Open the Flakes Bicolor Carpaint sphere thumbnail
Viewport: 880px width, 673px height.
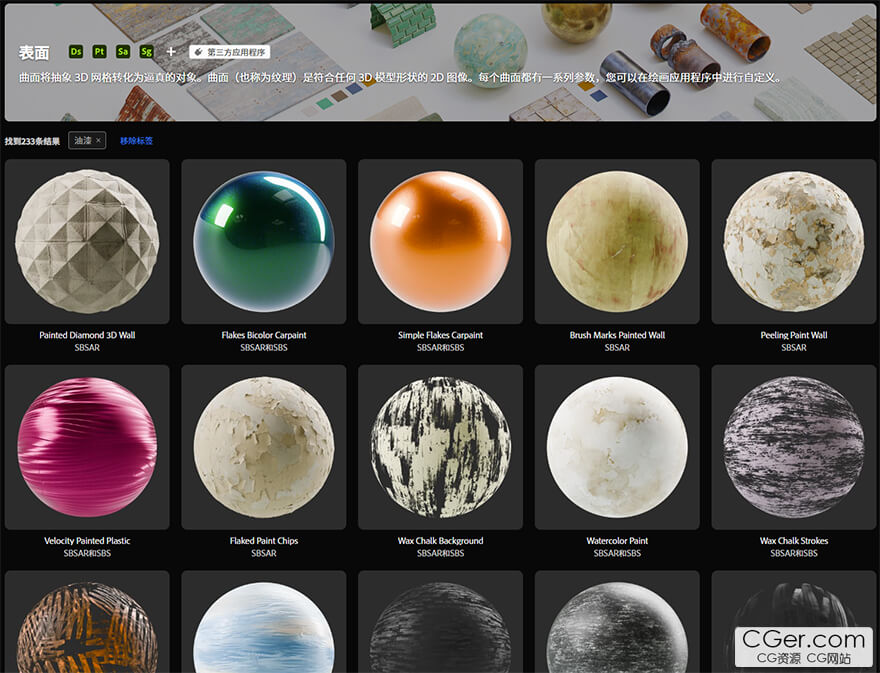pyautogui.click(x=264, y=241)
